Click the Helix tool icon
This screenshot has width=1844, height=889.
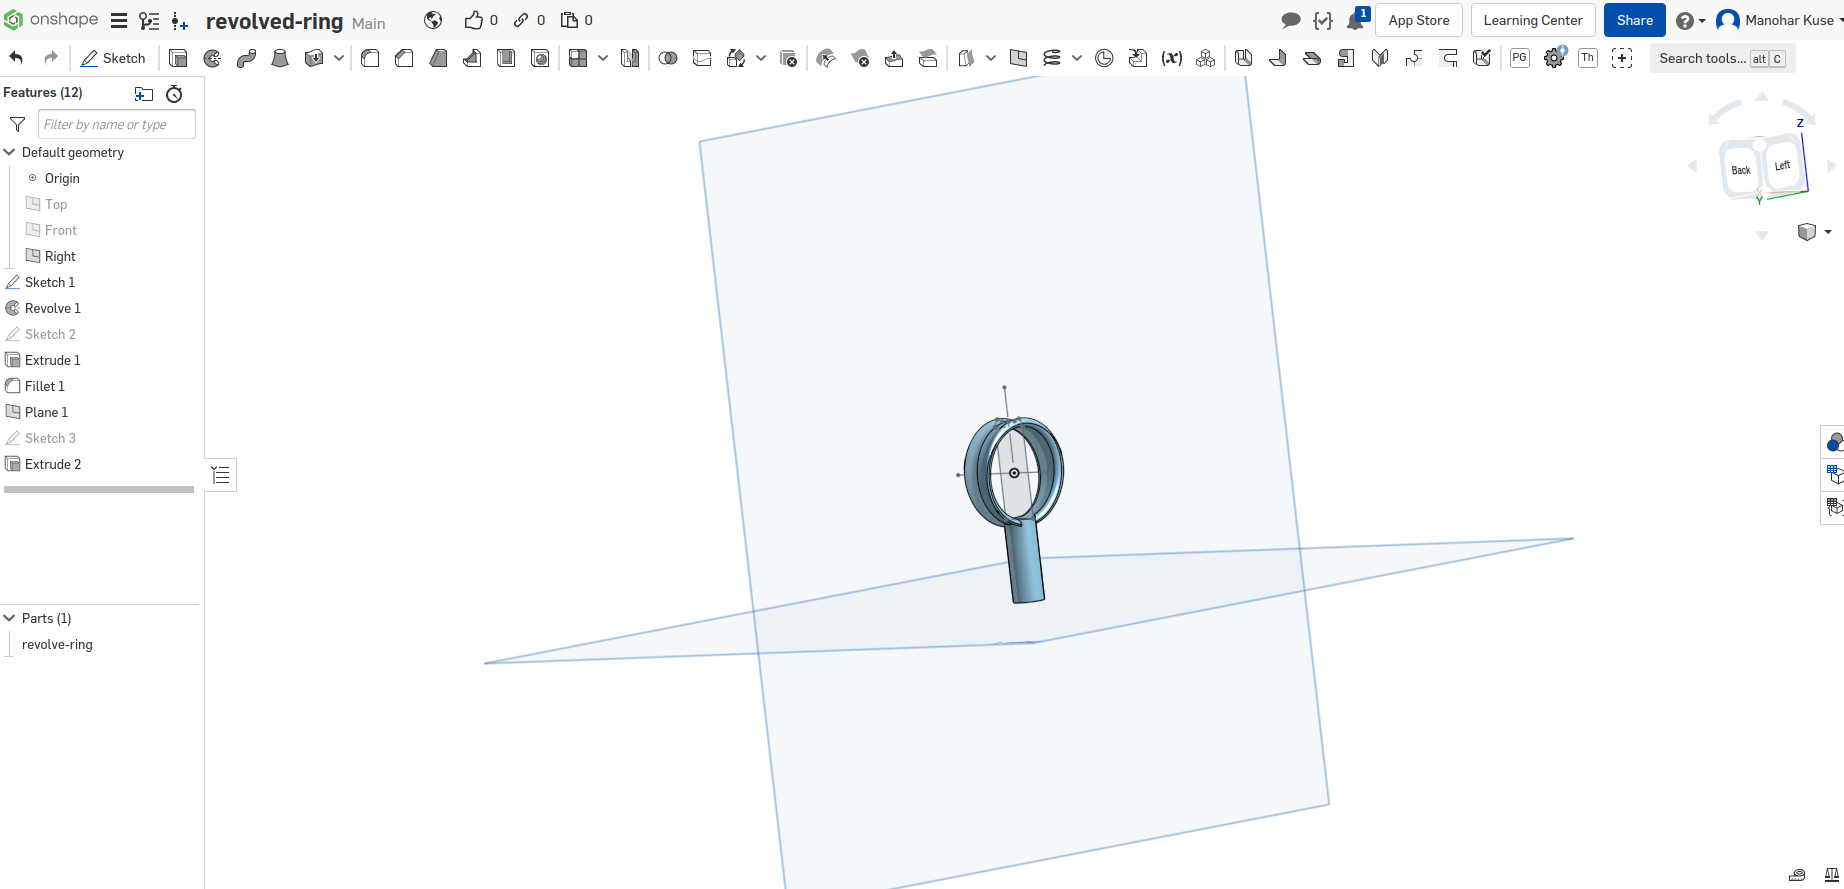pos(1051,58)
